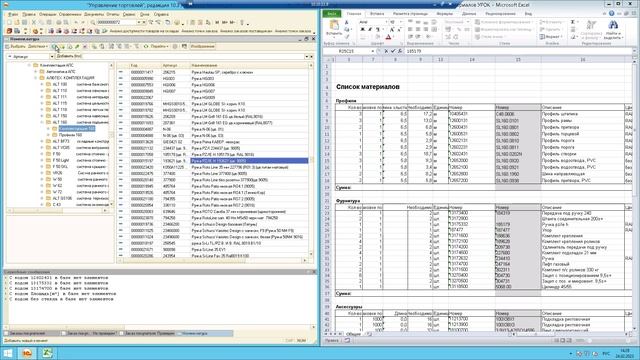
Task: Expand the ALT 100 folder in tree
Action: pos(42,84)
